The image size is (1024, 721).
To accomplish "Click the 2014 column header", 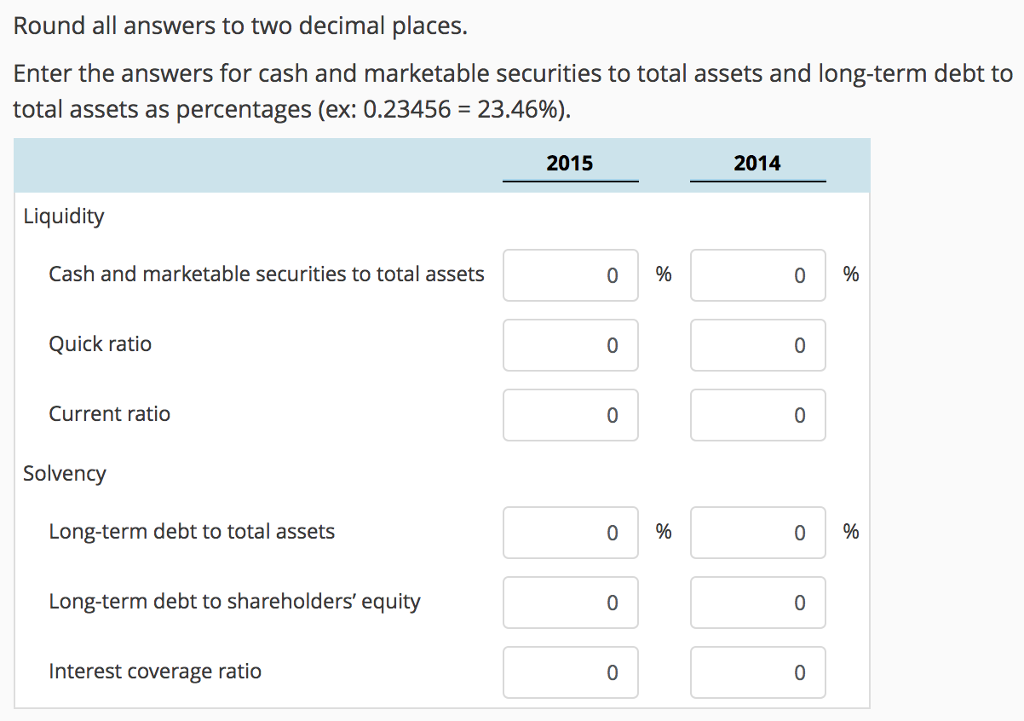I will [757, 163].
